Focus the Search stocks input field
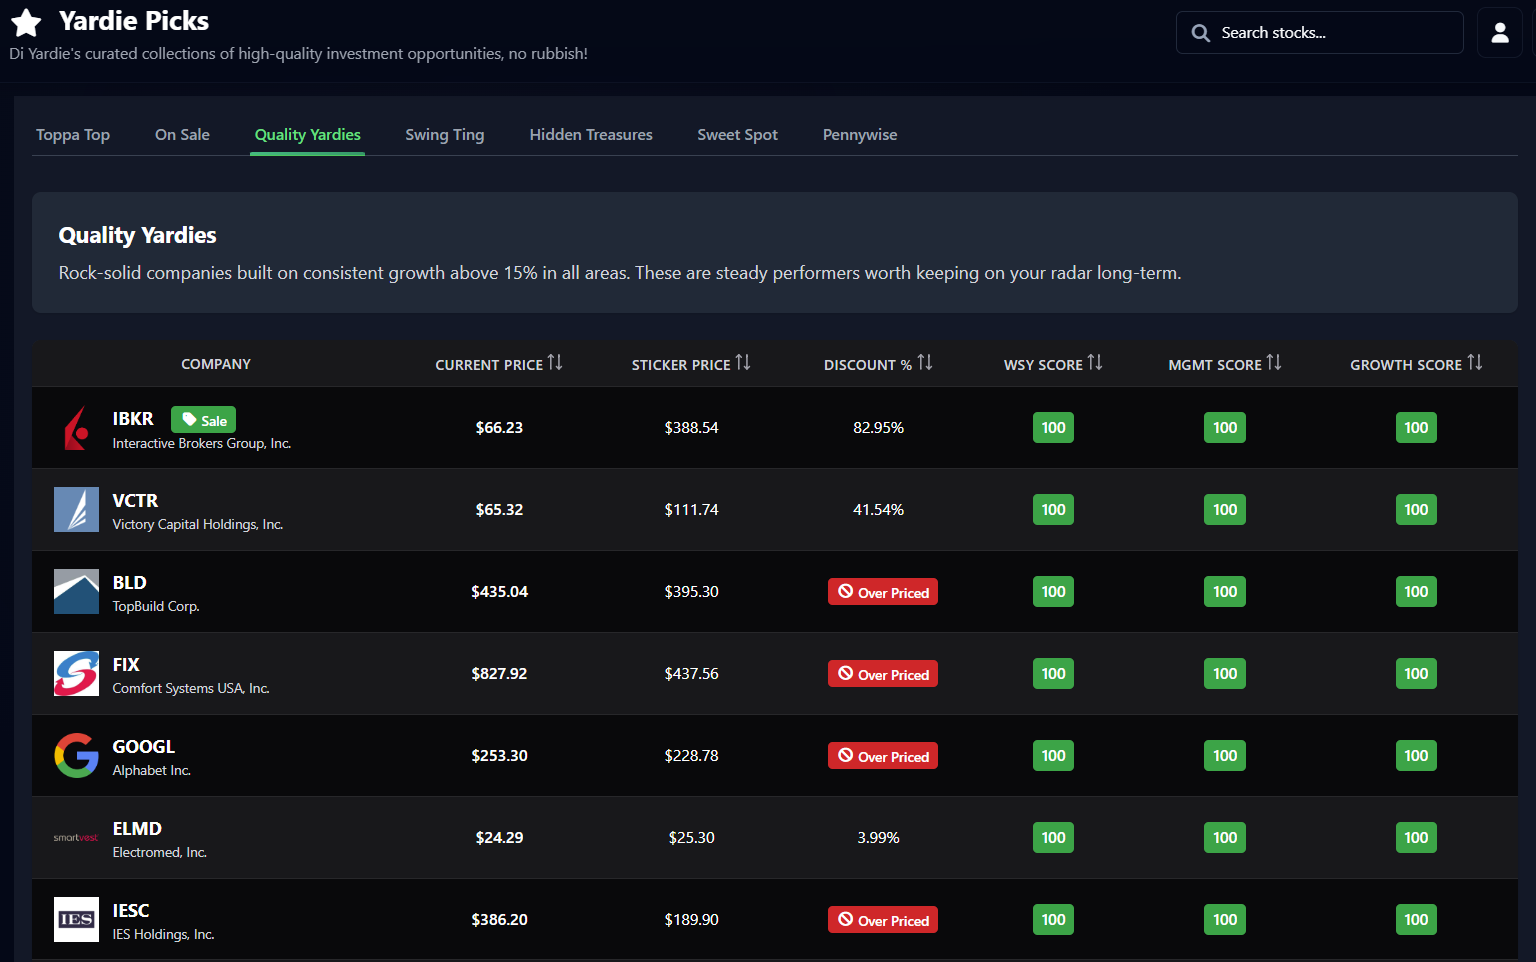 [x=1320, y=33]
